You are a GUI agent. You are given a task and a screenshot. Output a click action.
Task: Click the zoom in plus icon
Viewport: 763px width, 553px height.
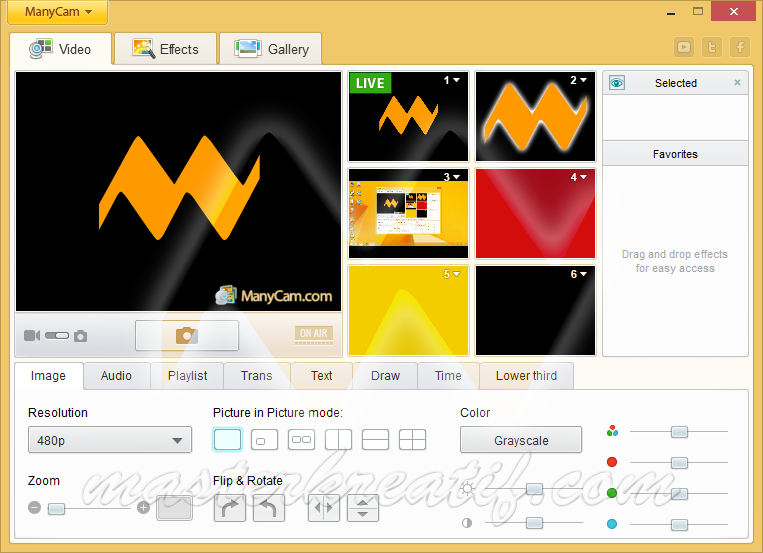[143, 508]
